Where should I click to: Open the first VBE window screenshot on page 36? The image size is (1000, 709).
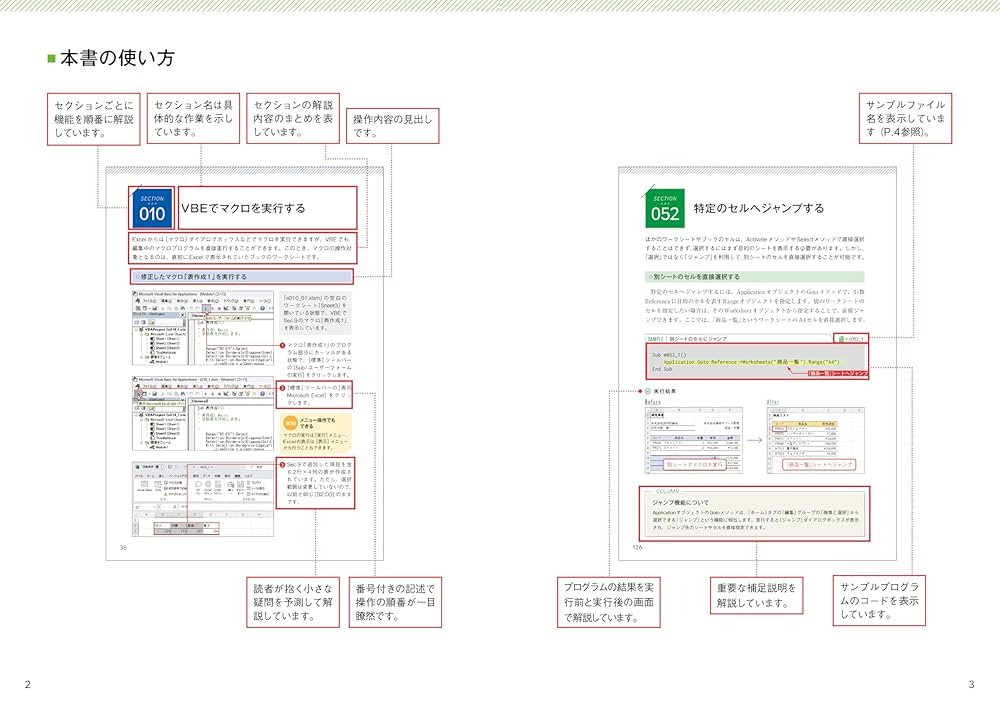(x=203, y=328)
